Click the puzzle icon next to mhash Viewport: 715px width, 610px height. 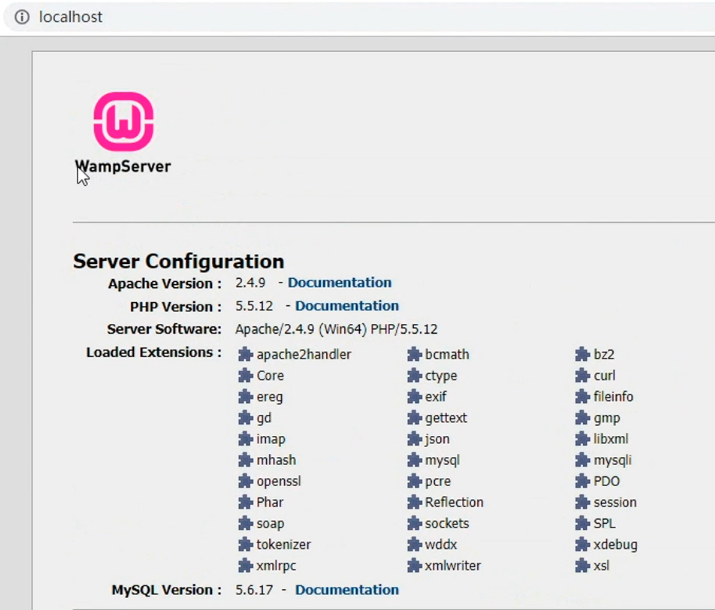click(245, 460)
